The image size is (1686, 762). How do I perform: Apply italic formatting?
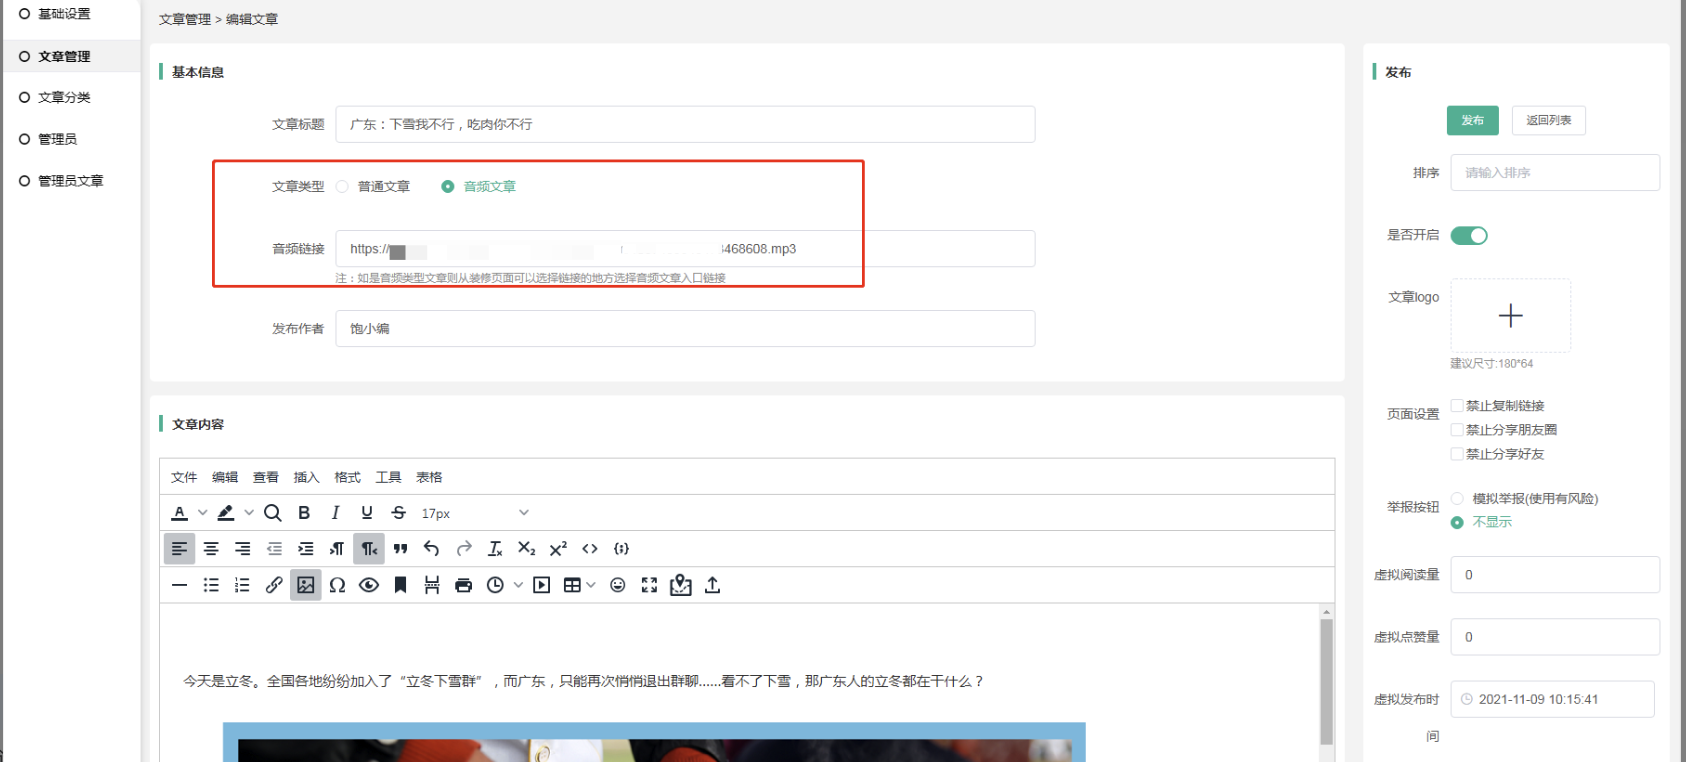click(x=335, y=513)
